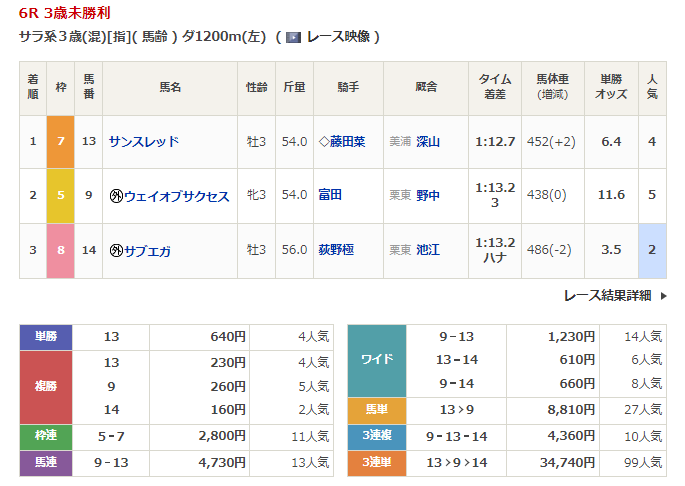
Task: Open trainer 野中 stable page
Action: pos(428,196)
